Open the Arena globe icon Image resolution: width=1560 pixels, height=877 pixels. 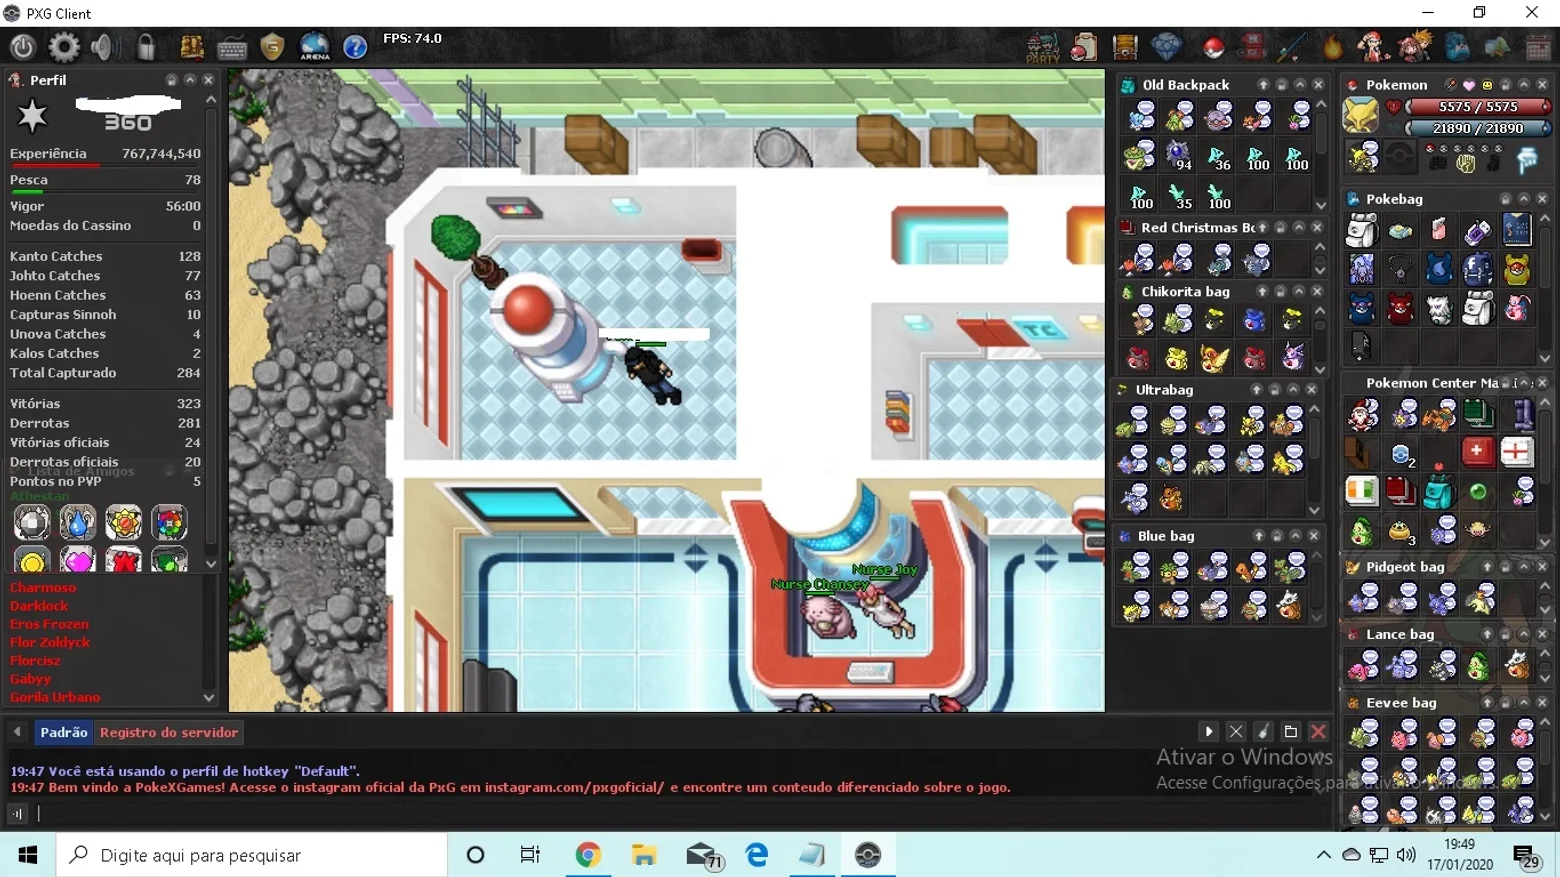[315, 47]
